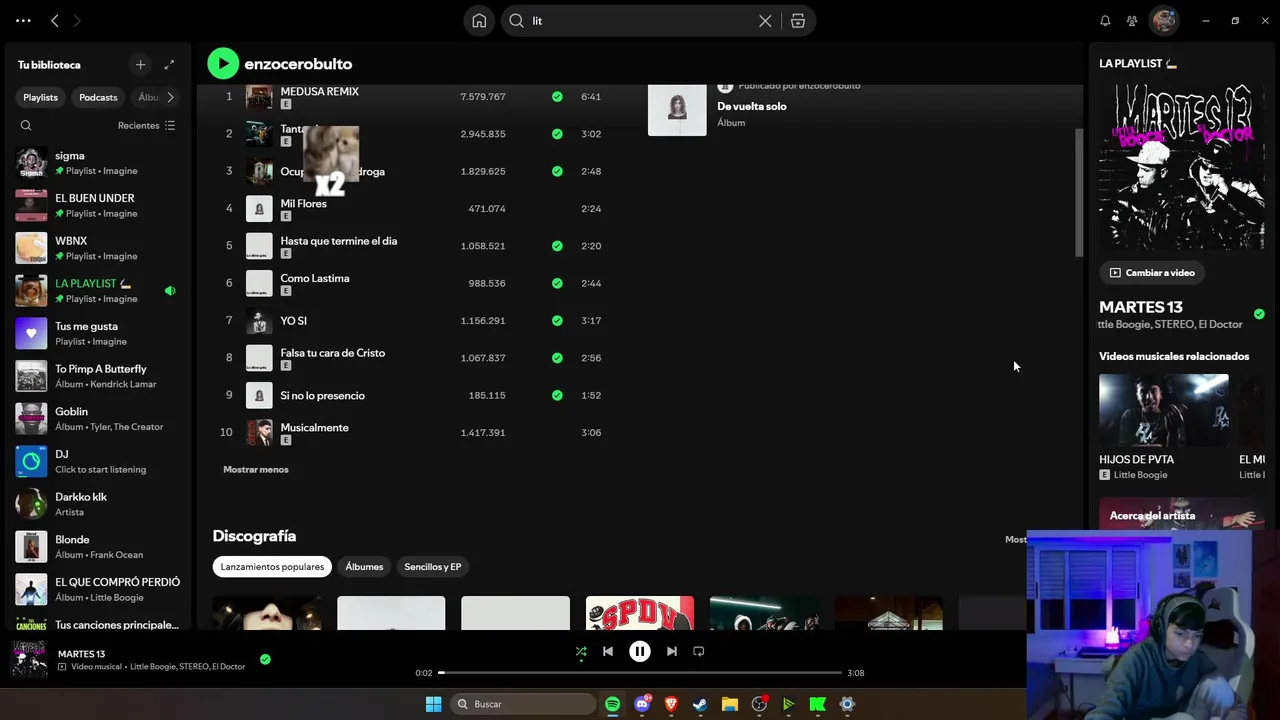Toggle shuffle playback
This screenshot has width=1280, height=720.
click(581, 651)
